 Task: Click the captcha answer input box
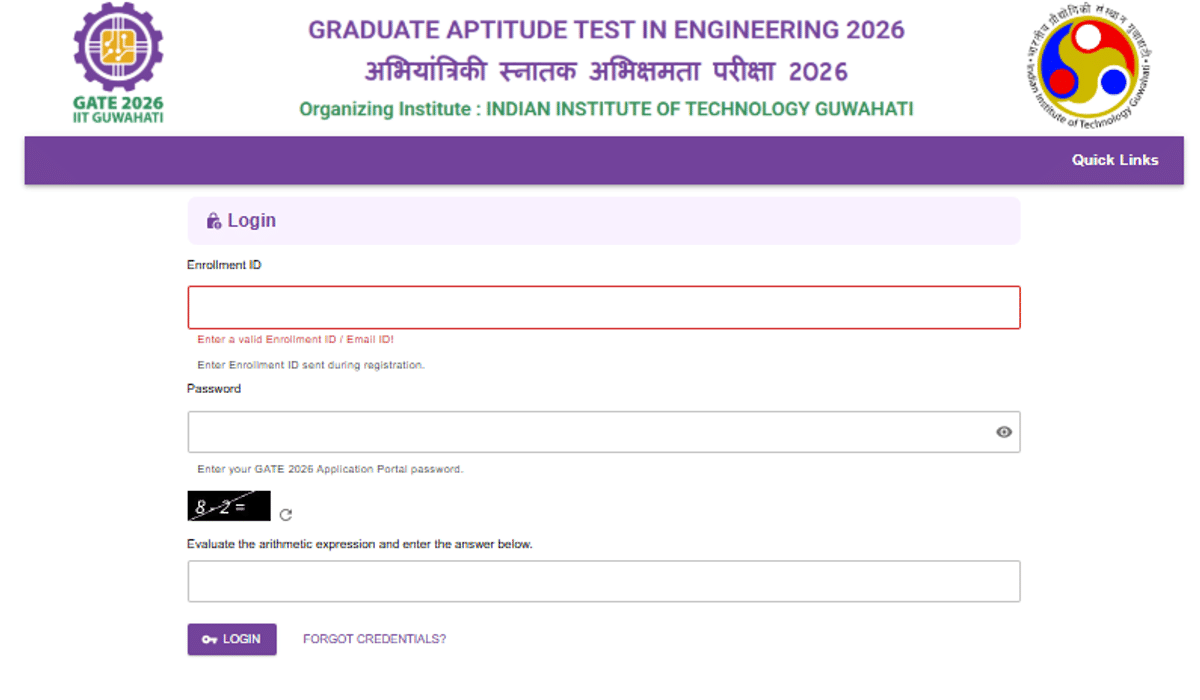click(x=604, y=580)
